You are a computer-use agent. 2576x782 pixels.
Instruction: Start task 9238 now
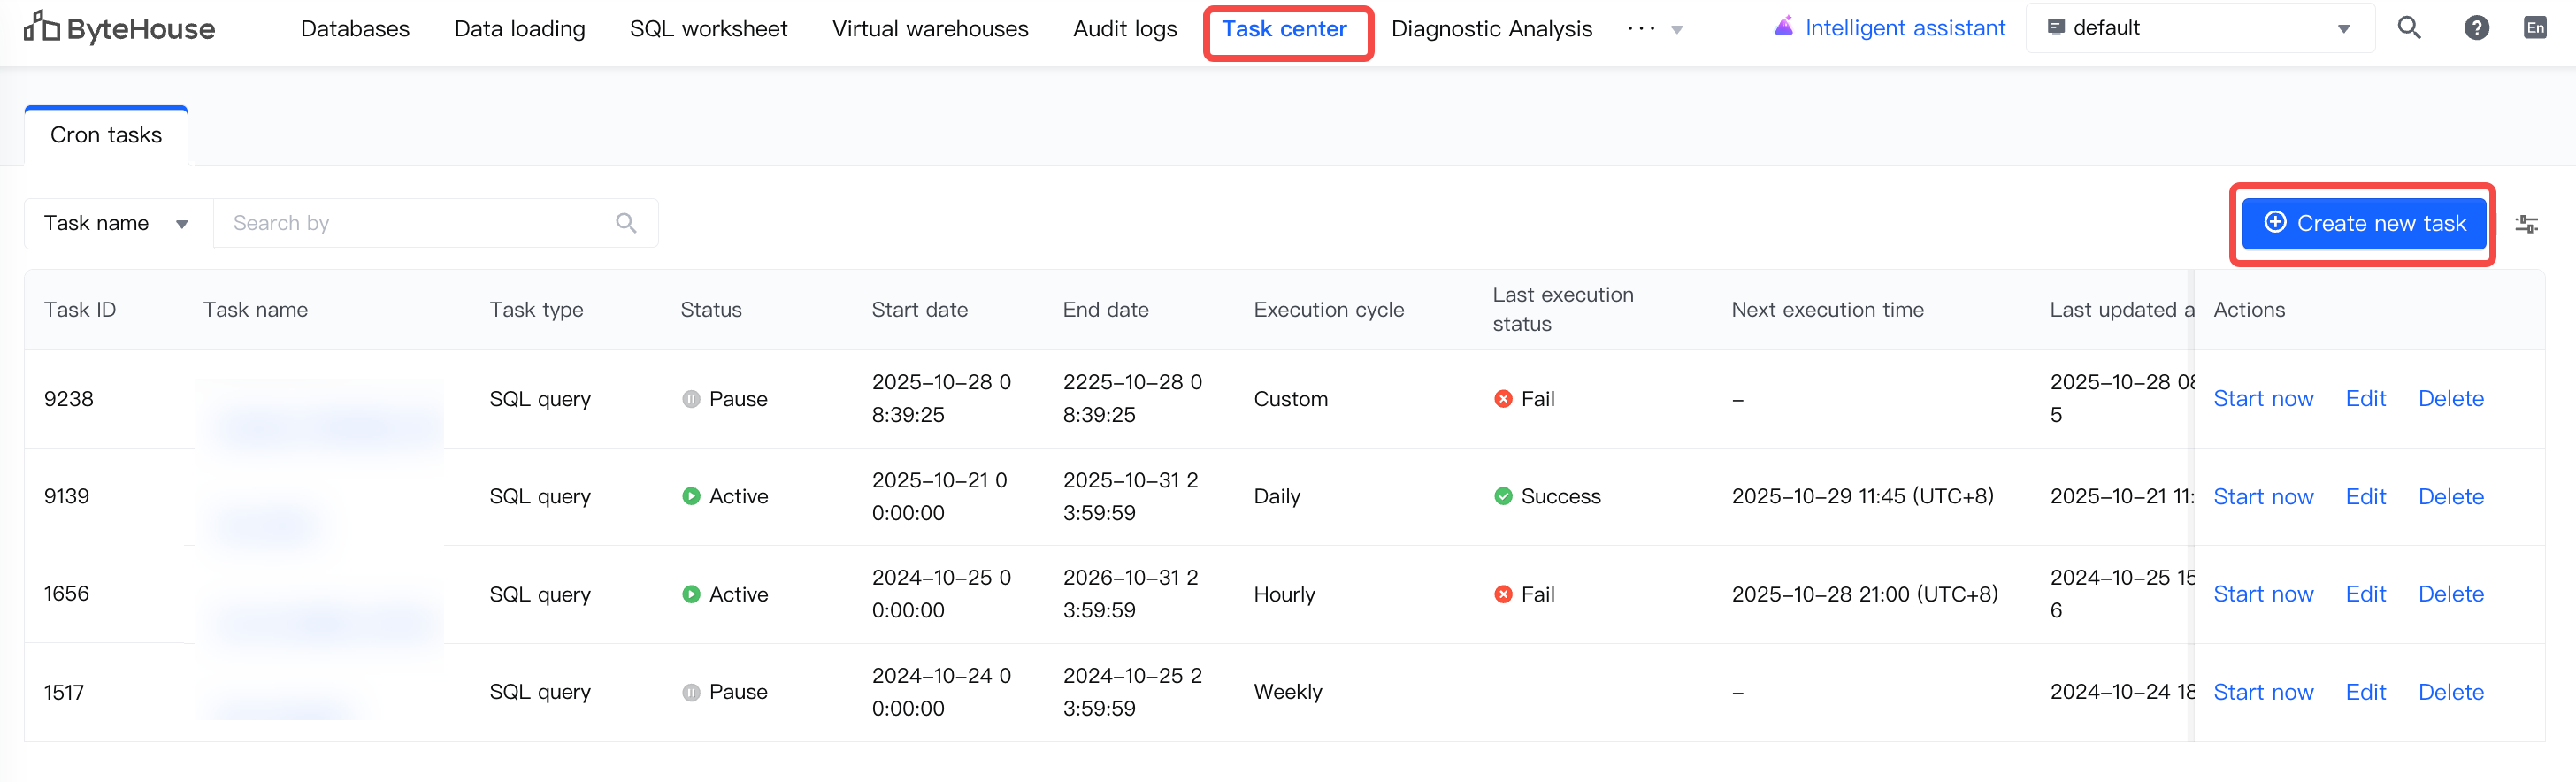pos(2263,398)
